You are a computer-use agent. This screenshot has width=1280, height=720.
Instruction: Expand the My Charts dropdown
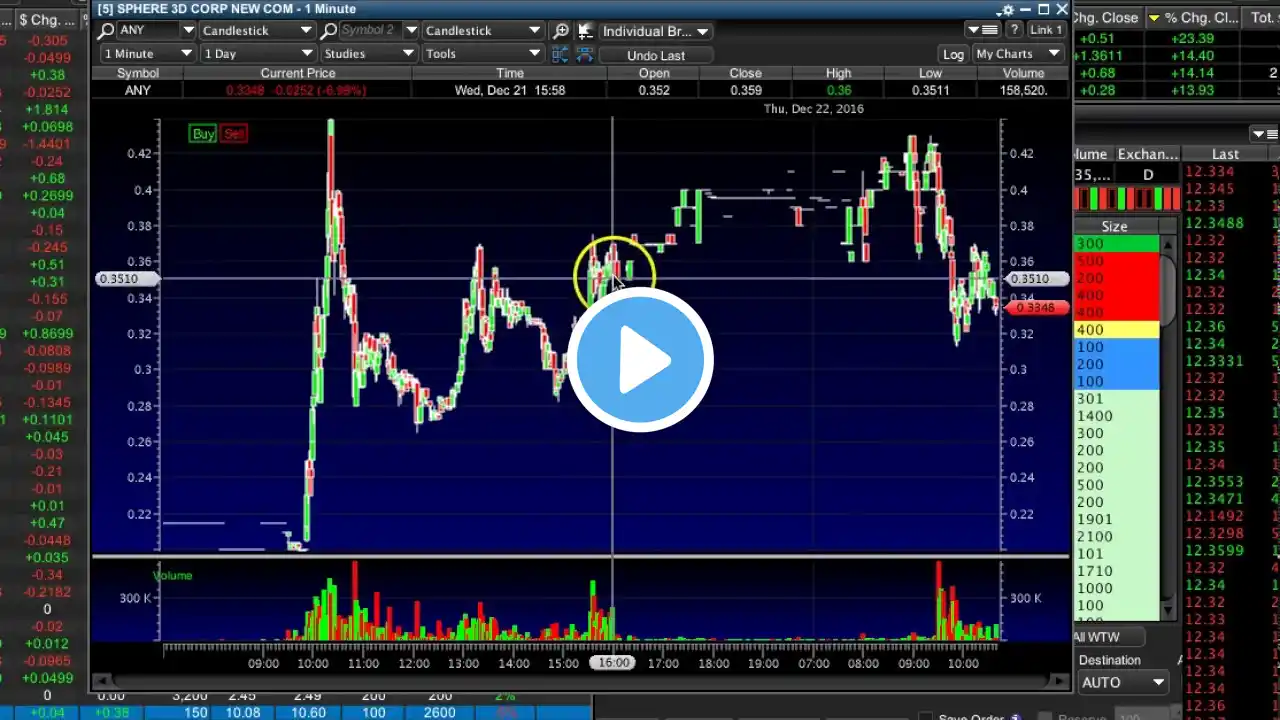coord(1052,54)
